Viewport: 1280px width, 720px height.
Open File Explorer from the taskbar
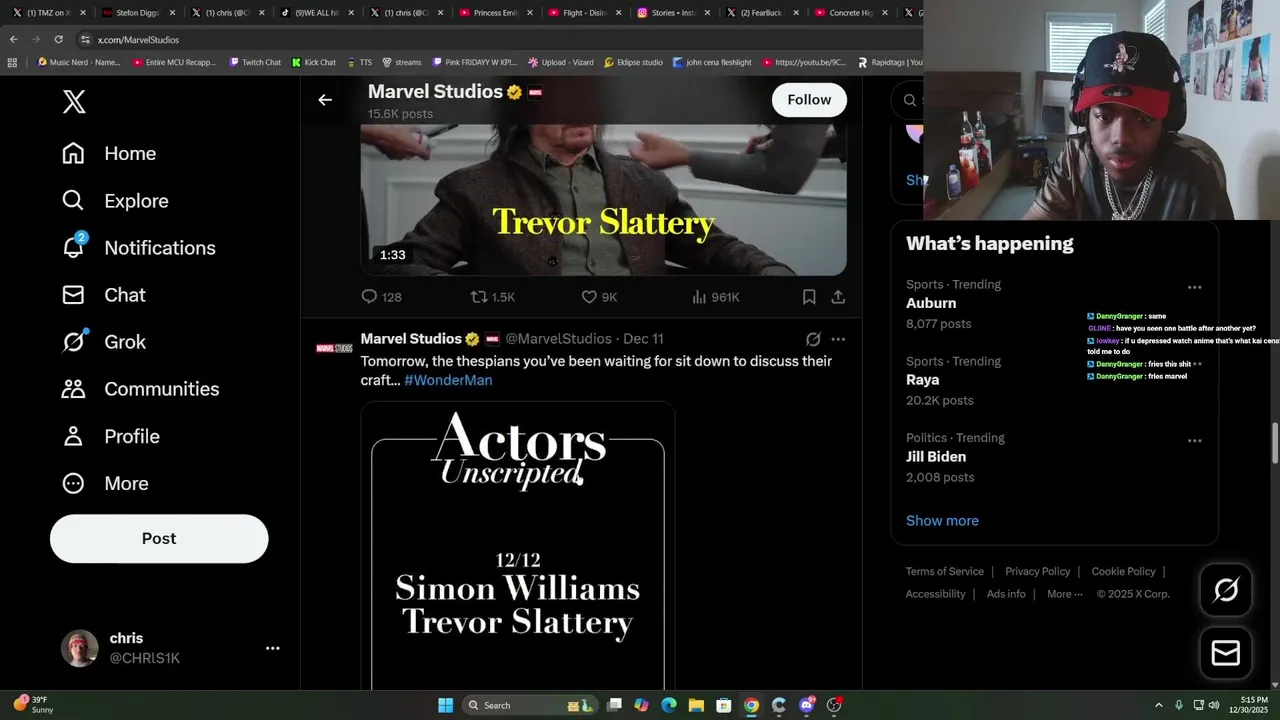[696, 705]
